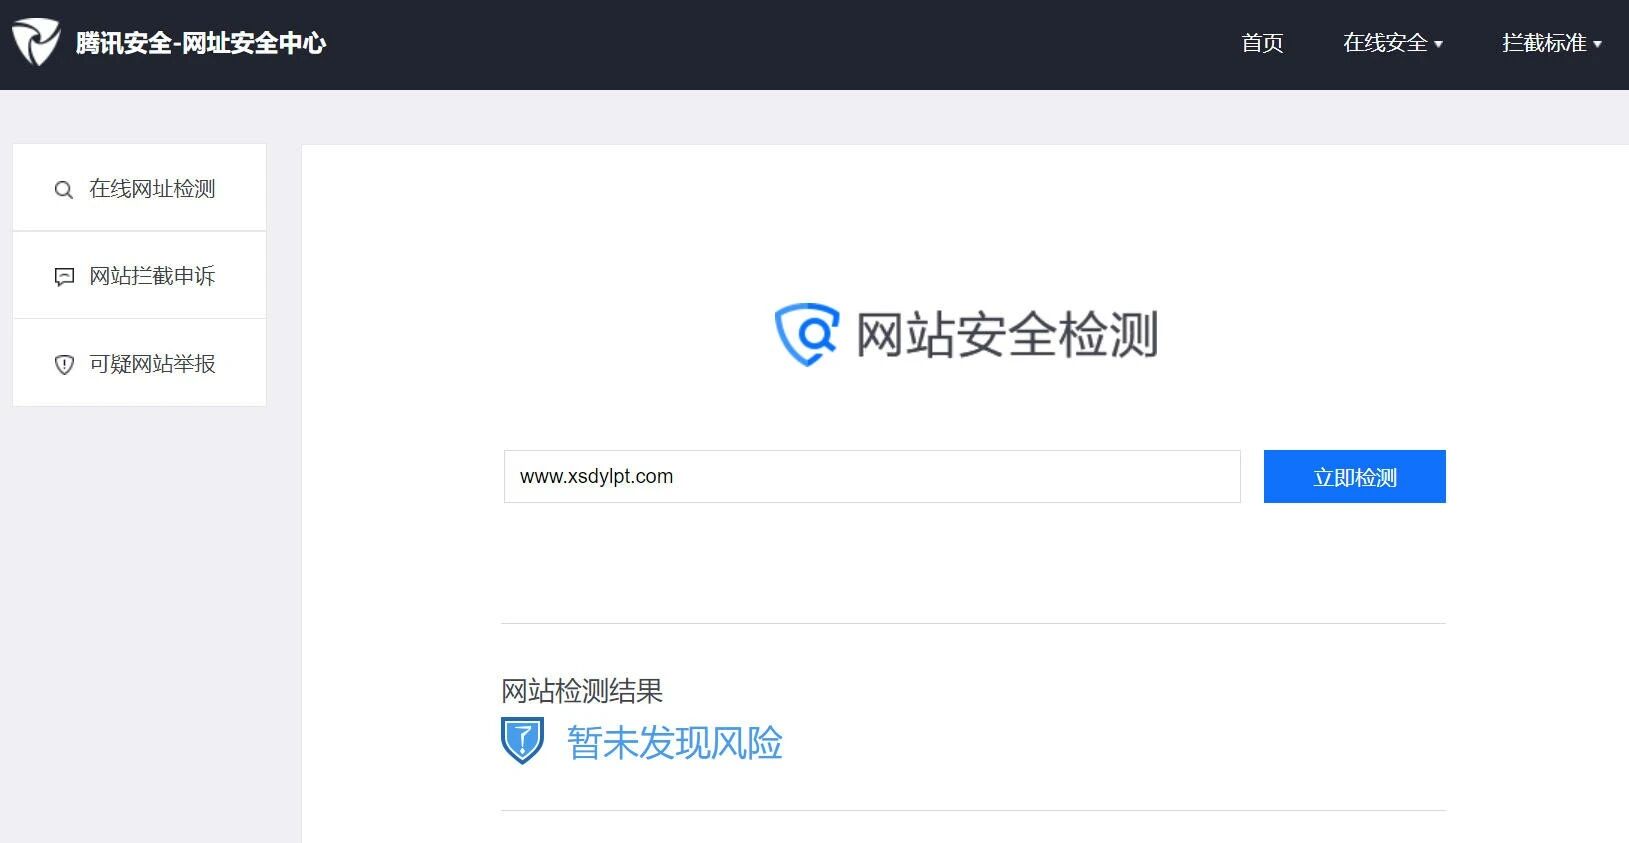
Task: Expand the 拦截标准 dropdown menu
Action: point(1551,43)
